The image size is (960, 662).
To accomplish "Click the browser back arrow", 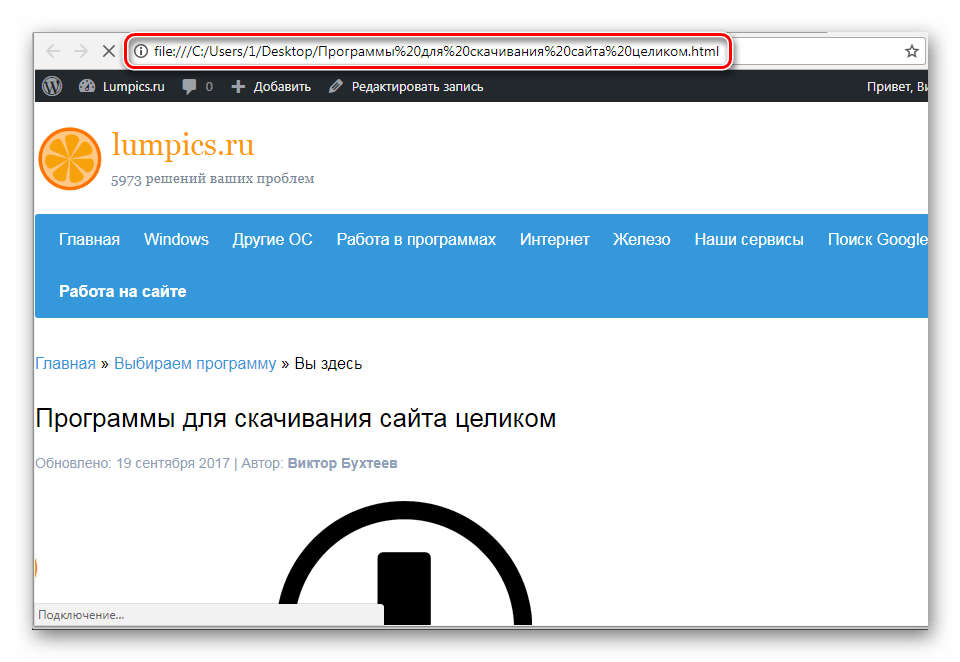I will [x=53, y=51].
